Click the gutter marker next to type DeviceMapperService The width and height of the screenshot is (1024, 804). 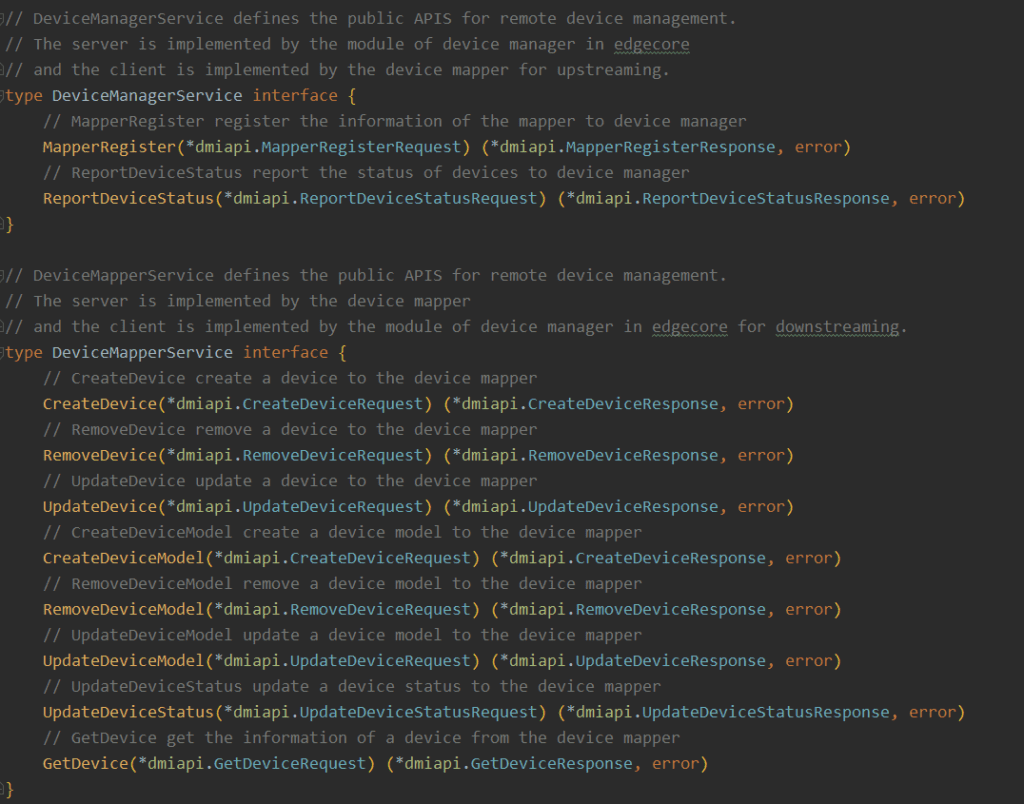click(x=4, y=352)
